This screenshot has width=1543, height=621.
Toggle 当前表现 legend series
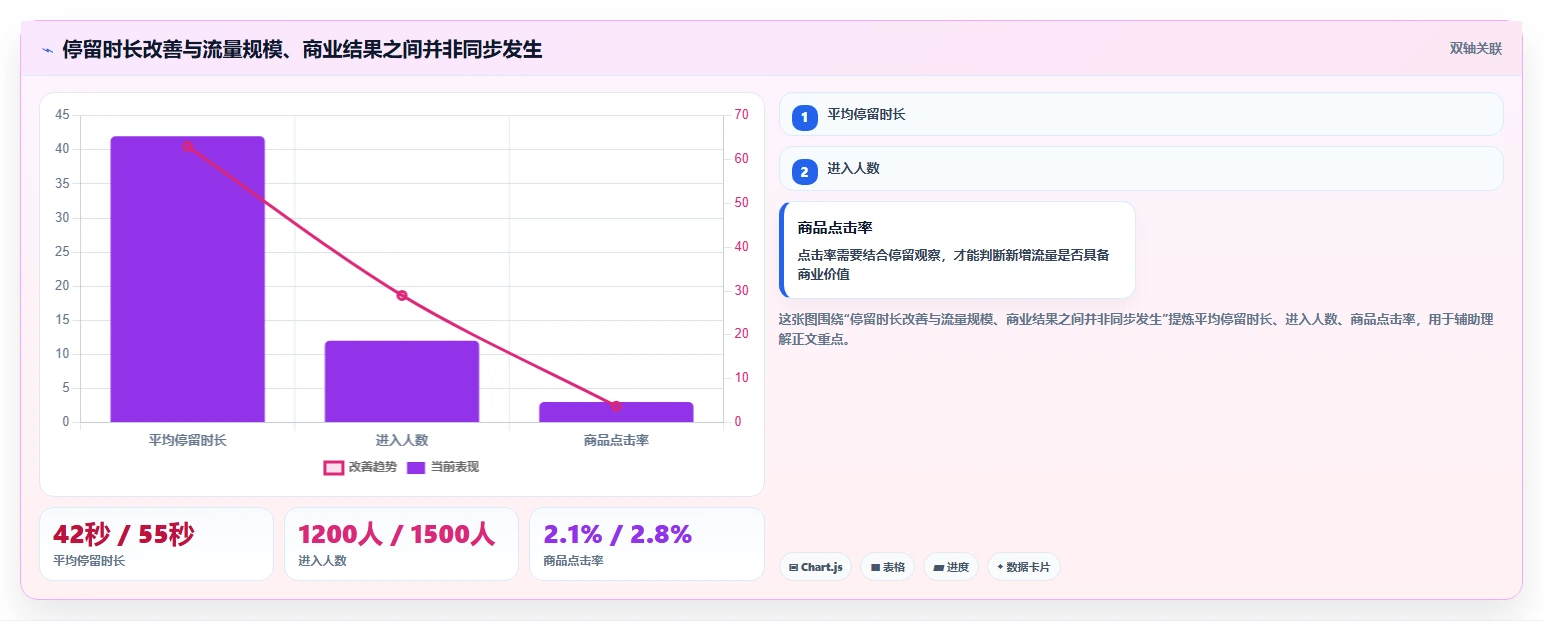tap(443, 467)
